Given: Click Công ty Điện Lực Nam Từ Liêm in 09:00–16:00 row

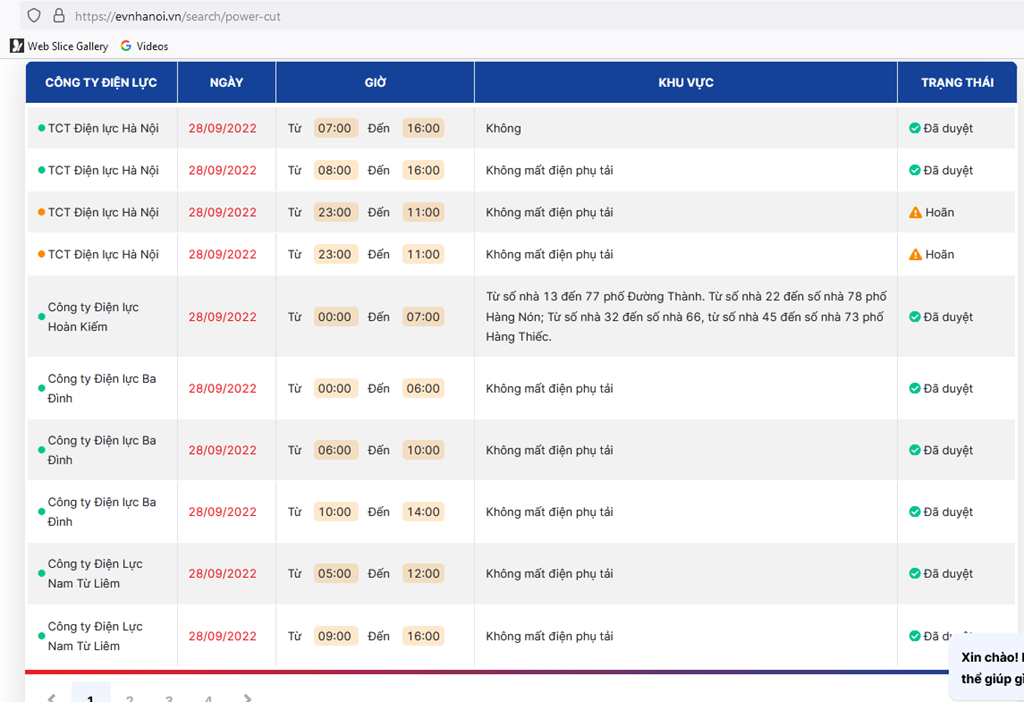Looking at the screenshot, I should tap(95, 636).
